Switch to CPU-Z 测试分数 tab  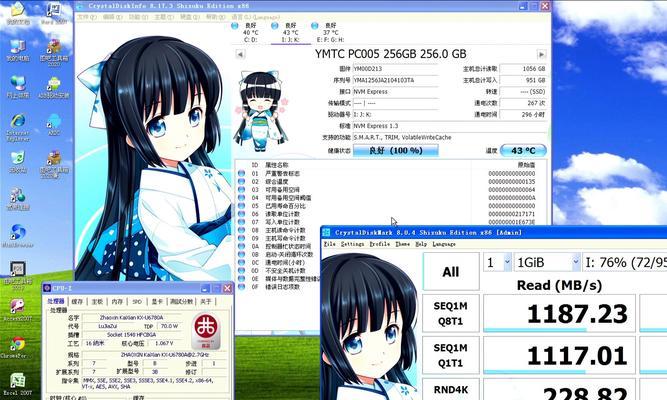(182, 301)
